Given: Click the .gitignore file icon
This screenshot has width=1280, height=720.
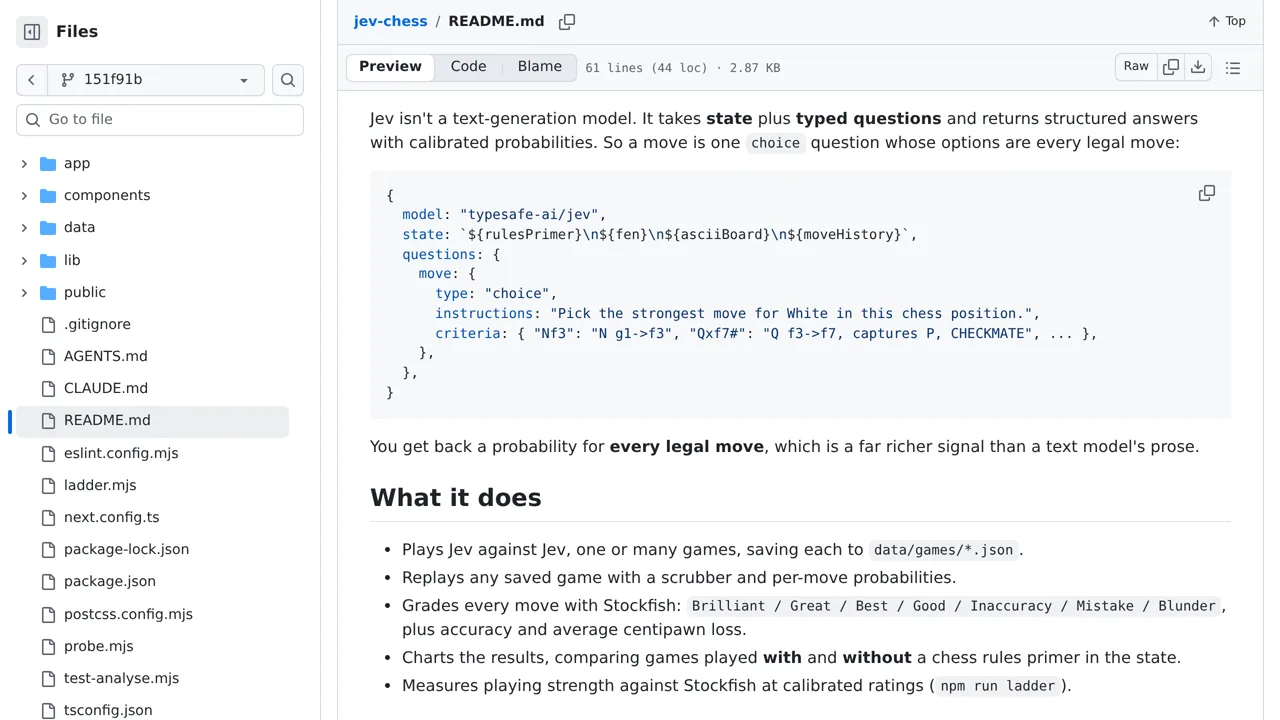Looking at the screenshot, I should click(x=48, y=324).
